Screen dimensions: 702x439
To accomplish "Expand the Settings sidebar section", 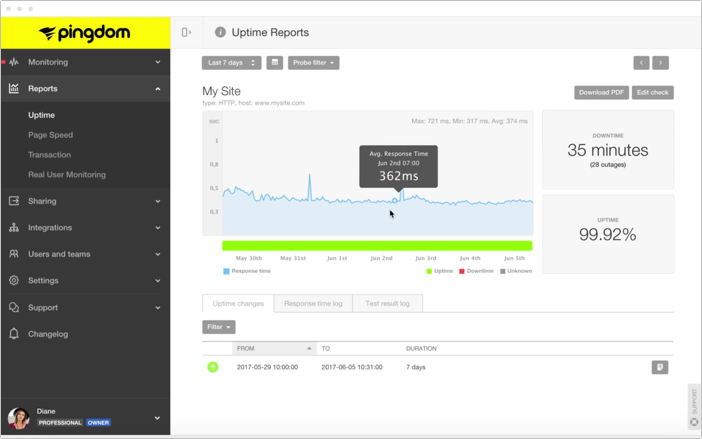I will point(85,280).
